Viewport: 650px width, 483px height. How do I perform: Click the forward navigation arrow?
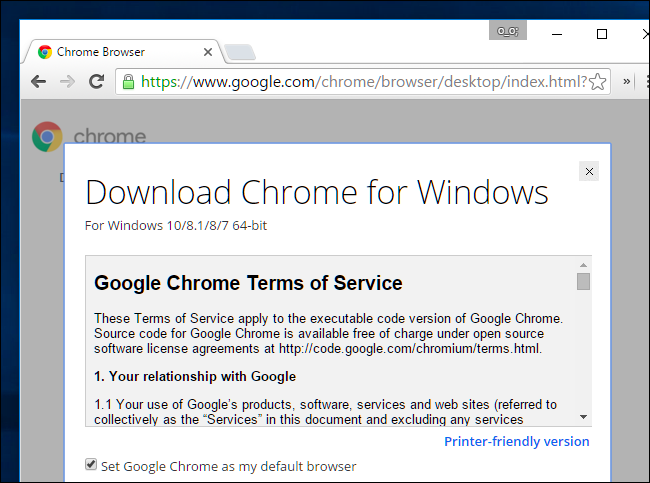click(67, 82)
